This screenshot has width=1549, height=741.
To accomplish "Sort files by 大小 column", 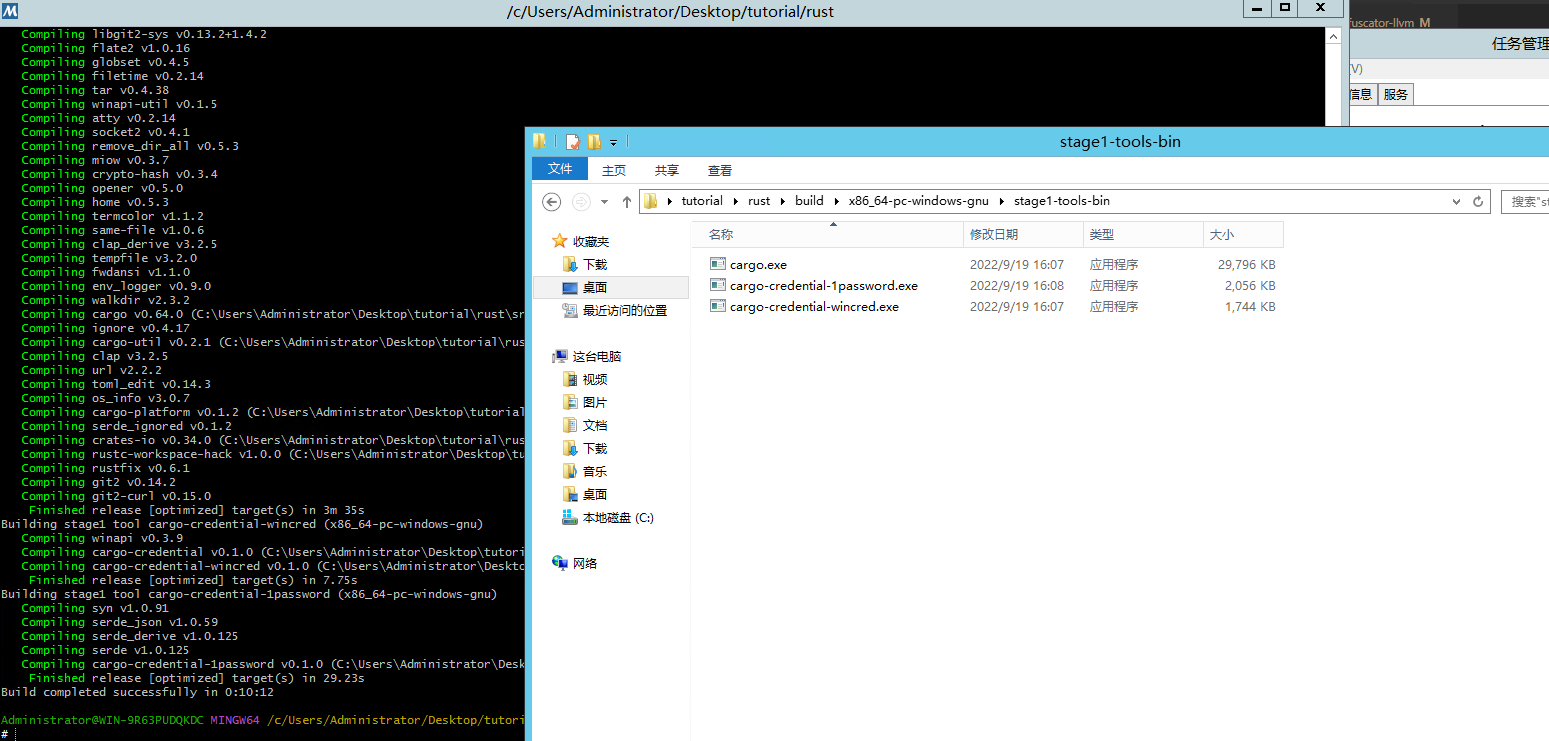I will (x=1243, y=234).
